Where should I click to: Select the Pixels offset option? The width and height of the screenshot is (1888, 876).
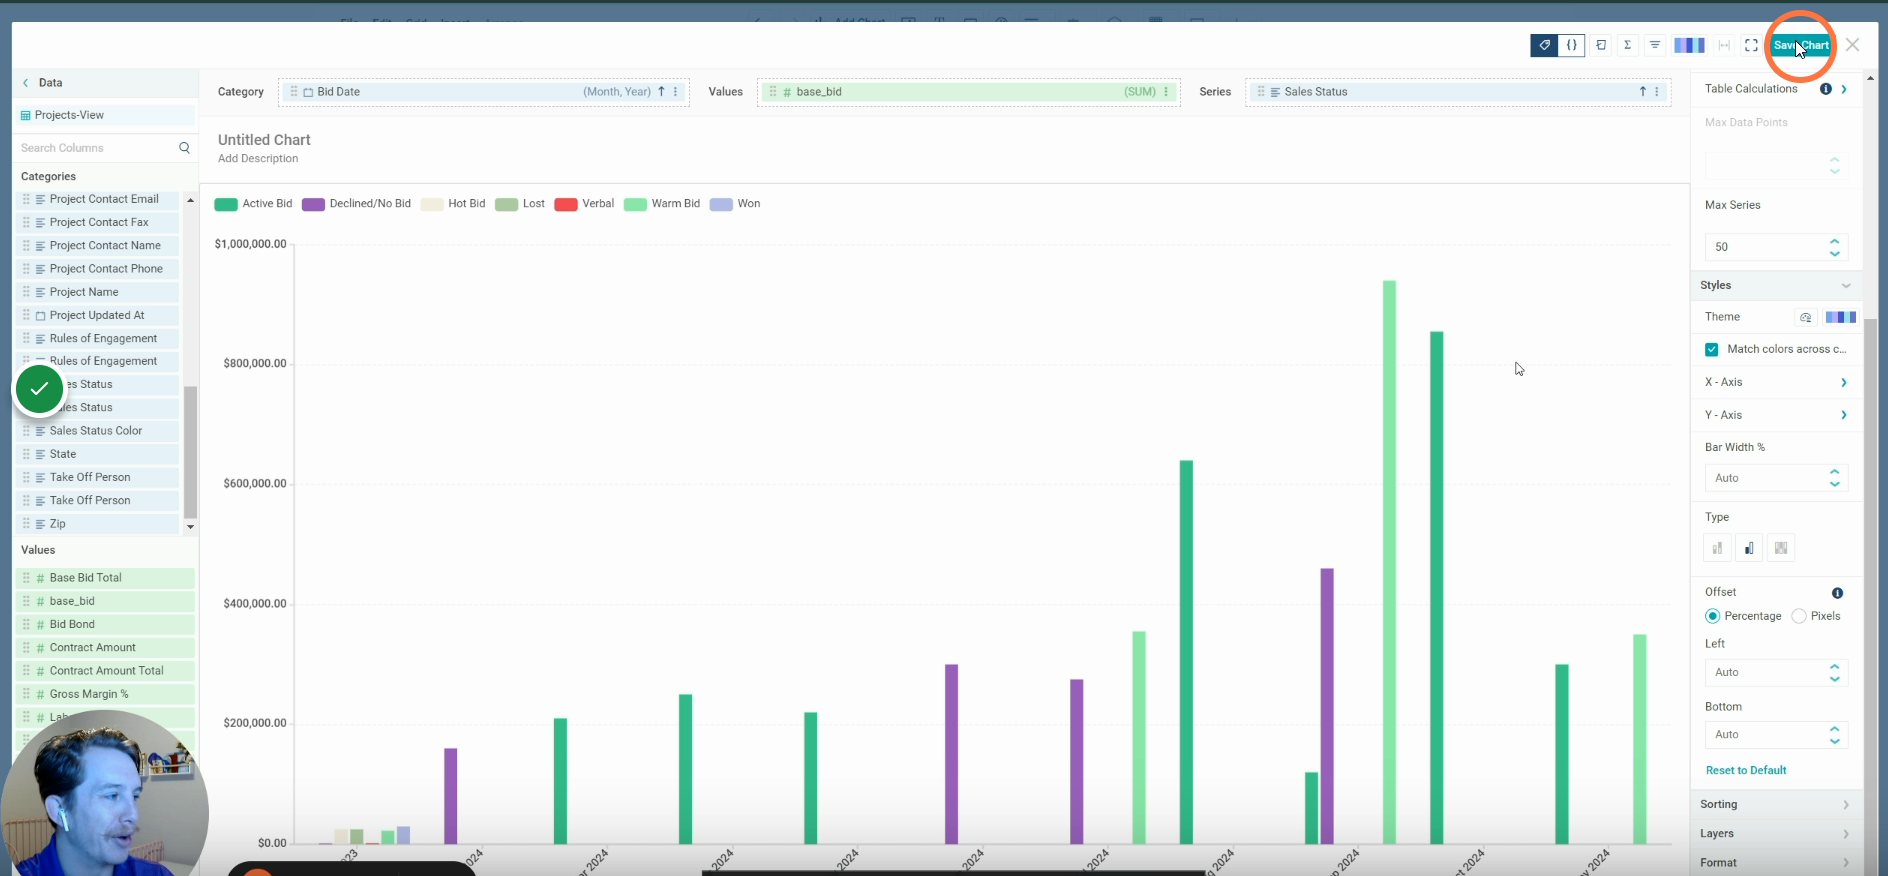1799,616
